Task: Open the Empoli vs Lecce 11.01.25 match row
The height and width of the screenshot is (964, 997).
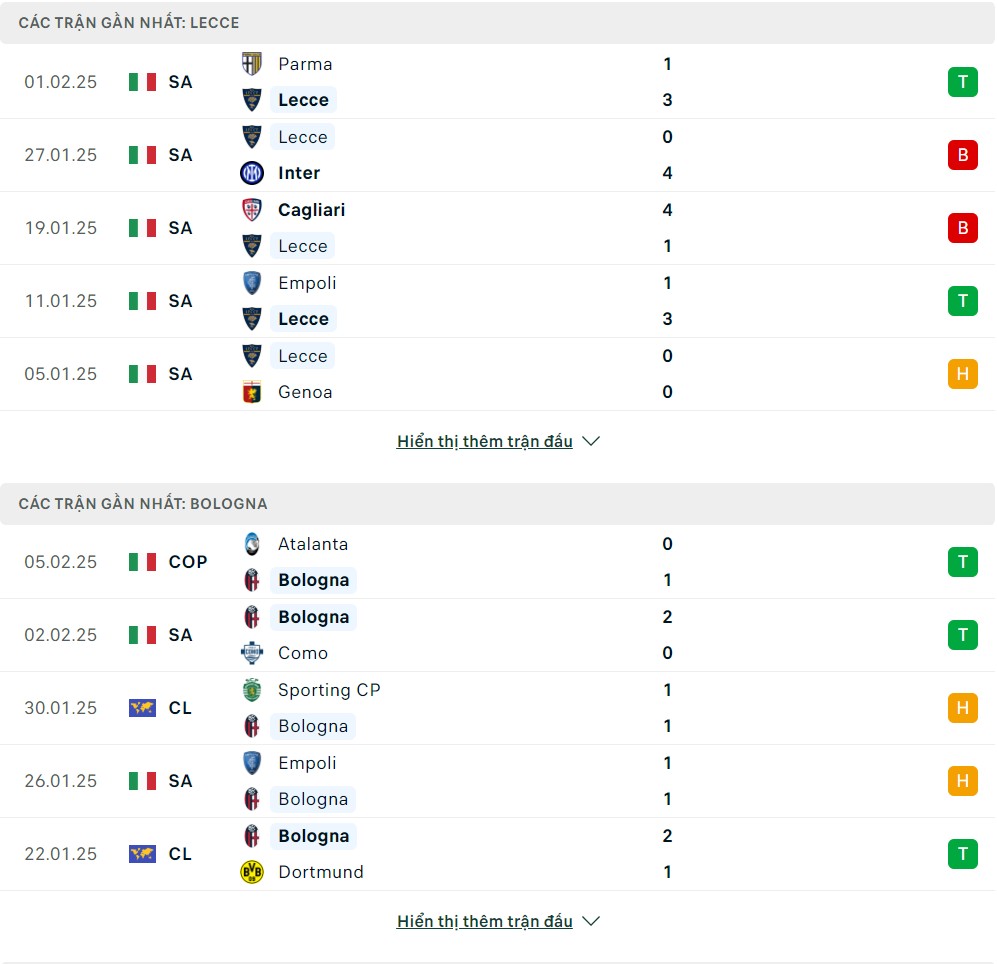Action: [x=498, y=301]
